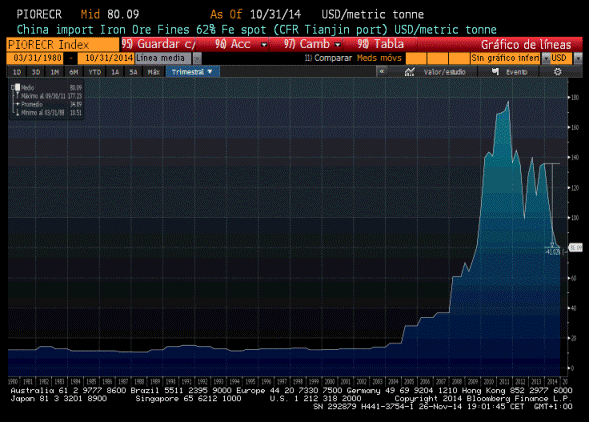The image size is (589, 422).
Task: Collapse toolbar with double-arrow icon
Action: click(x=382, y=71)
